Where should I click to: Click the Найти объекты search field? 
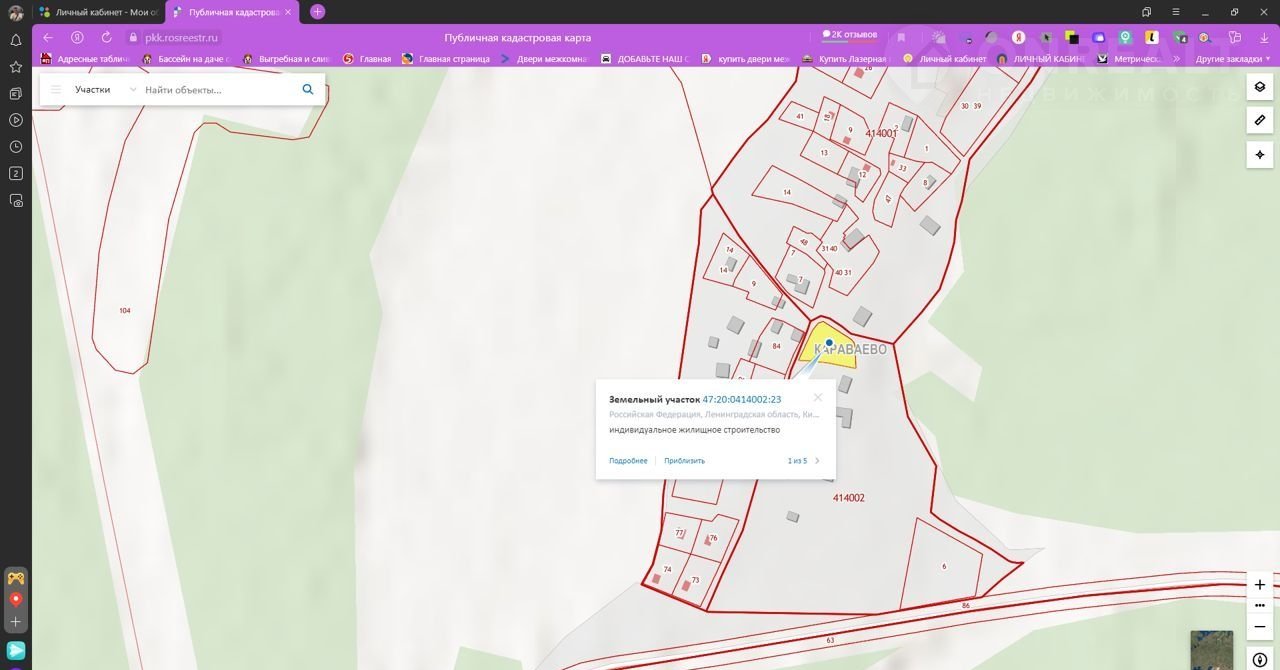[x=215, y=90]
